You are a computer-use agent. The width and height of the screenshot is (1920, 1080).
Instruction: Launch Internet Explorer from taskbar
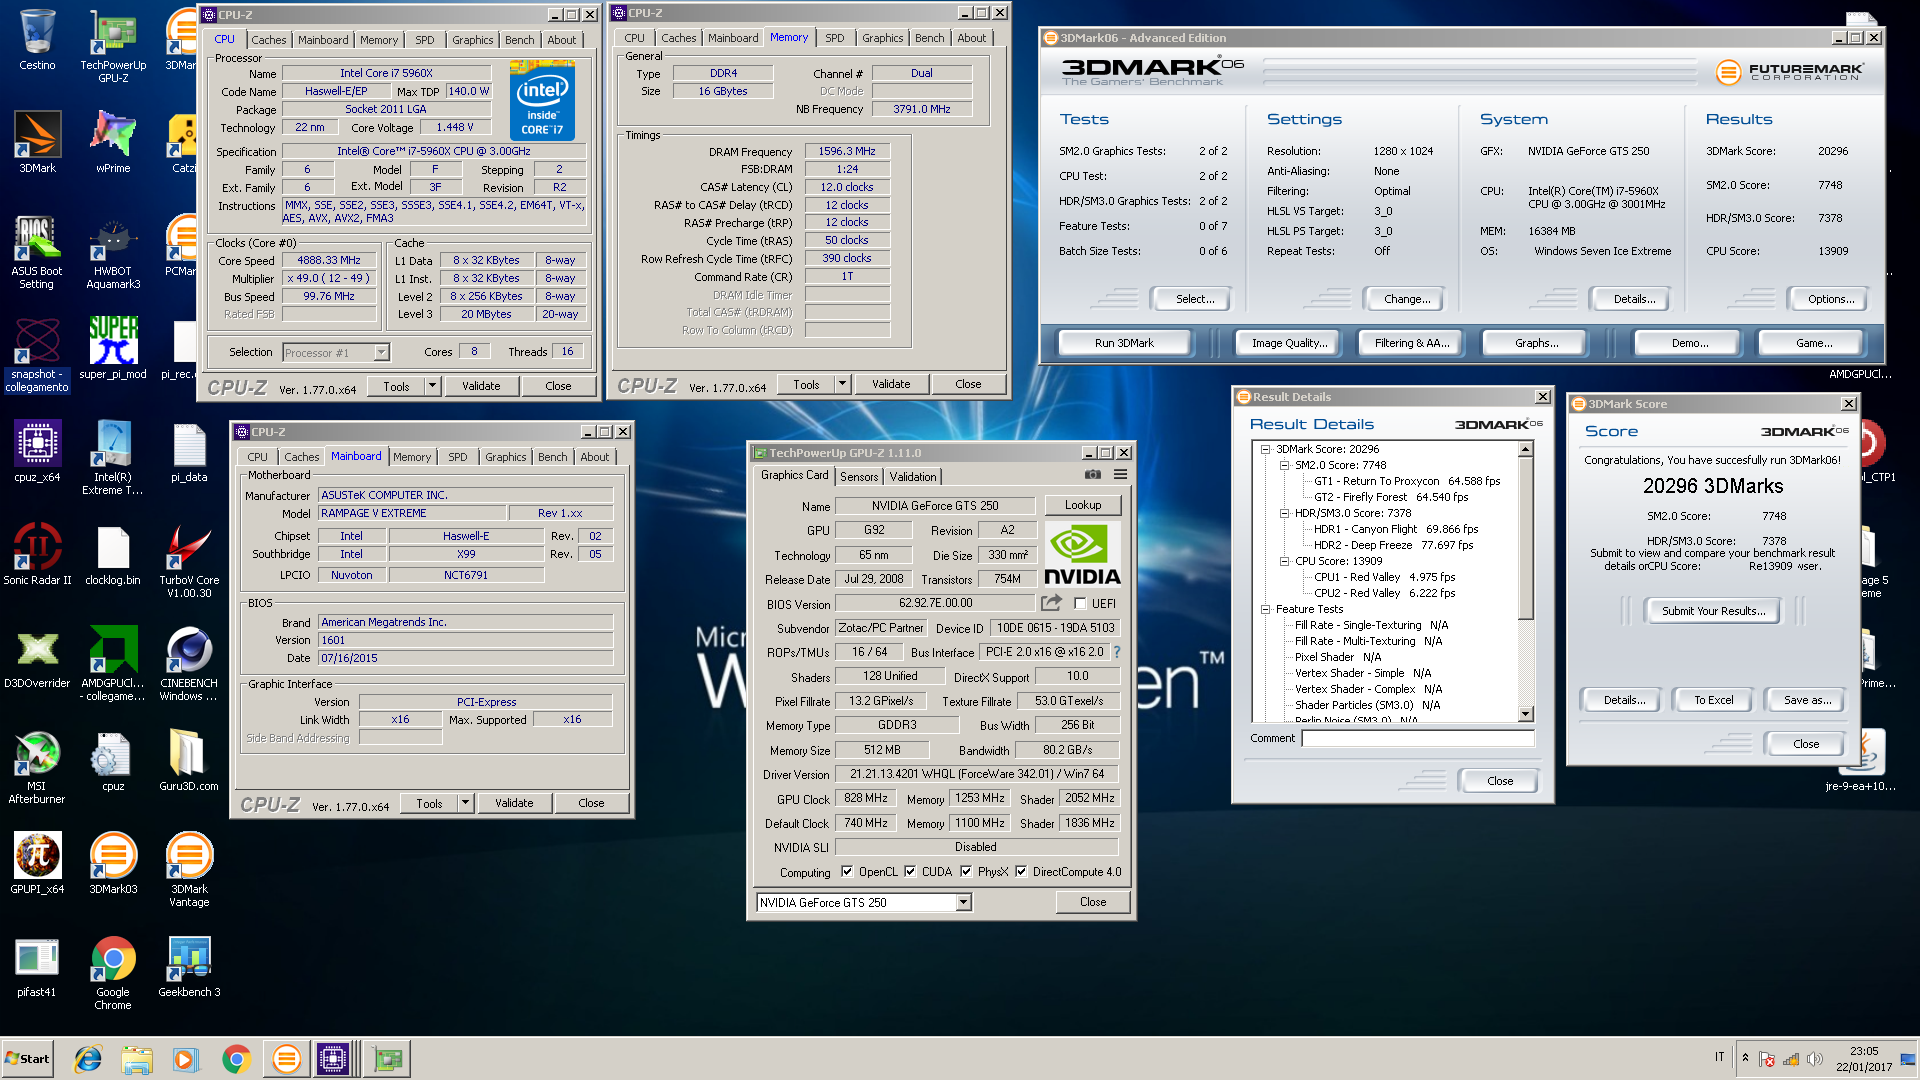pos(88,1058)
